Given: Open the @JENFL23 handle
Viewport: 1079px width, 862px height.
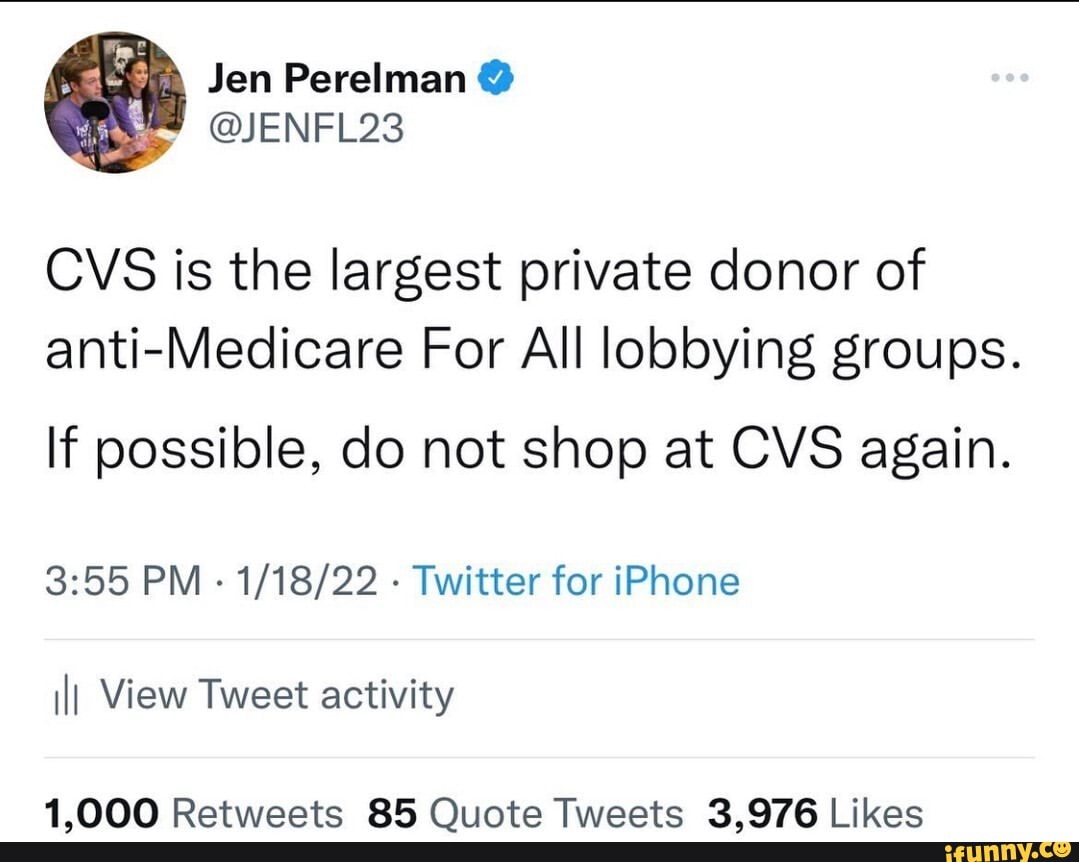Looking at the screenshot, I should [306, 128].
